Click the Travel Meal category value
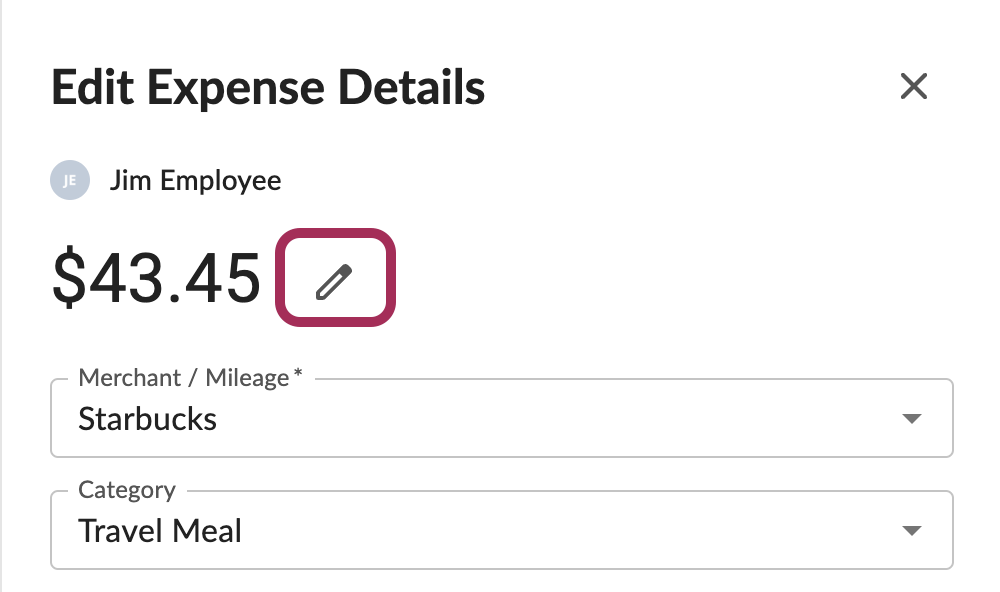Screen dimensions: 1000x592 (160, 531)
